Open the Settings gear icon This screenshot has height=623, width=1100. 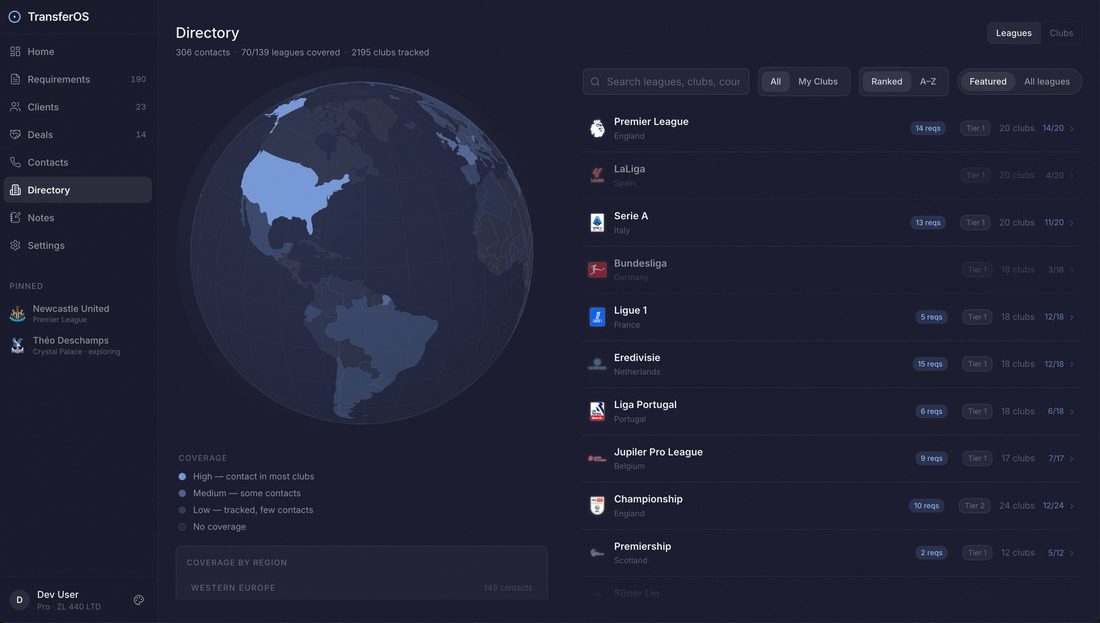(15, 246)
